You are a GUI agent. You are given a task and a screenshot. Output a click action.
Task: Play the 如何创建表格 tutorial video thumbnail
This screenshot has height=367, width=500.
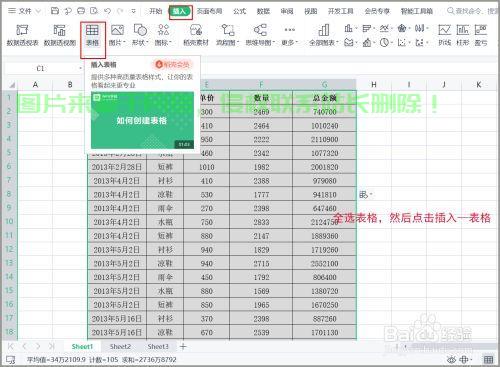[x=142, y=120]
